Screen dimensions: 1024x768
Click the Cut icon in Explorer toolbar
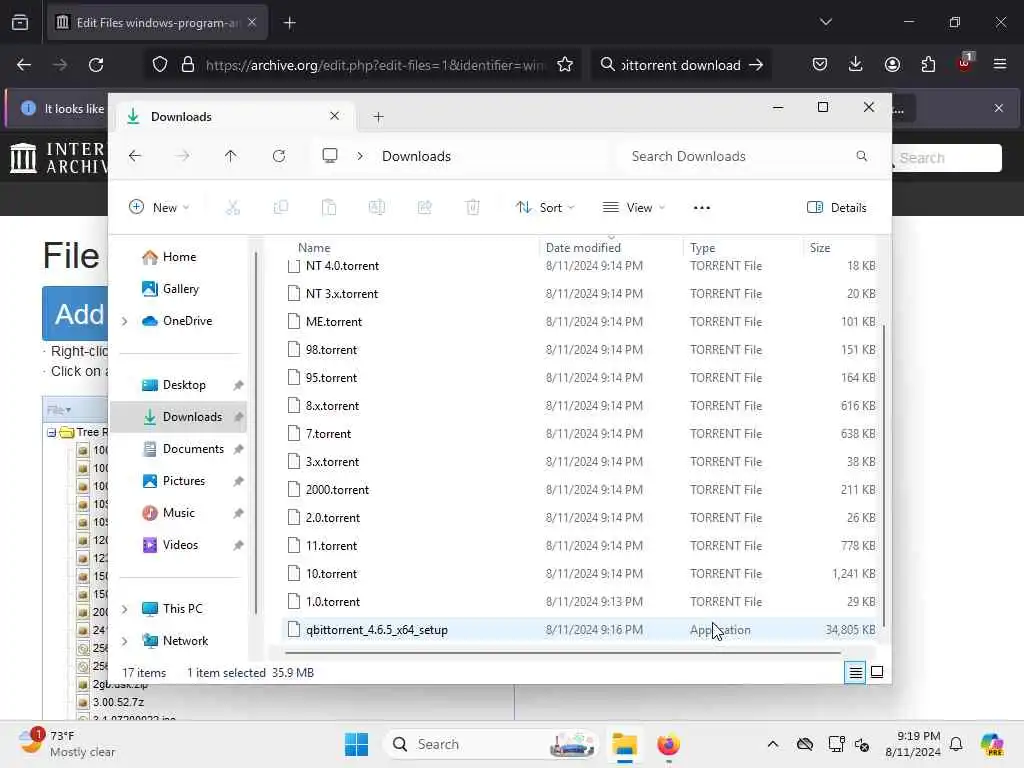[233, 208]
